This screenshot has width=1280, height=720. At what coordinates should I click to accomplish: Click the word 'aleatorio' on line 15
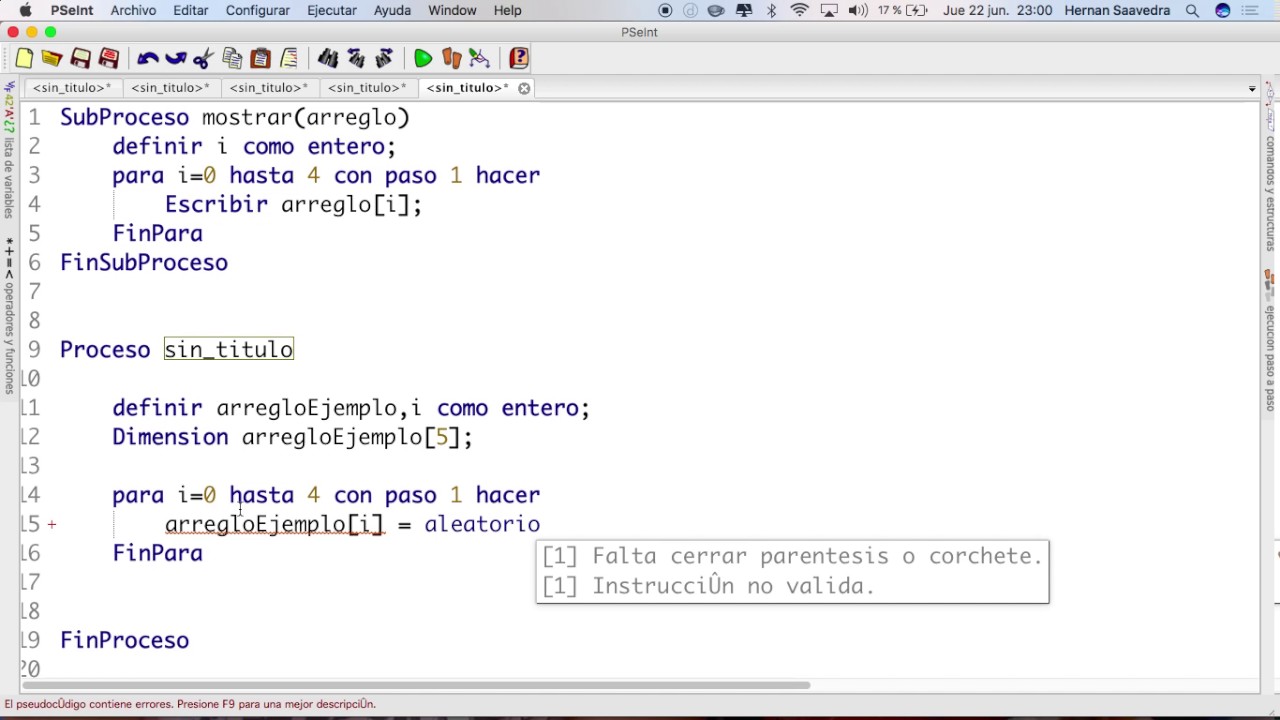coord(482,524)
